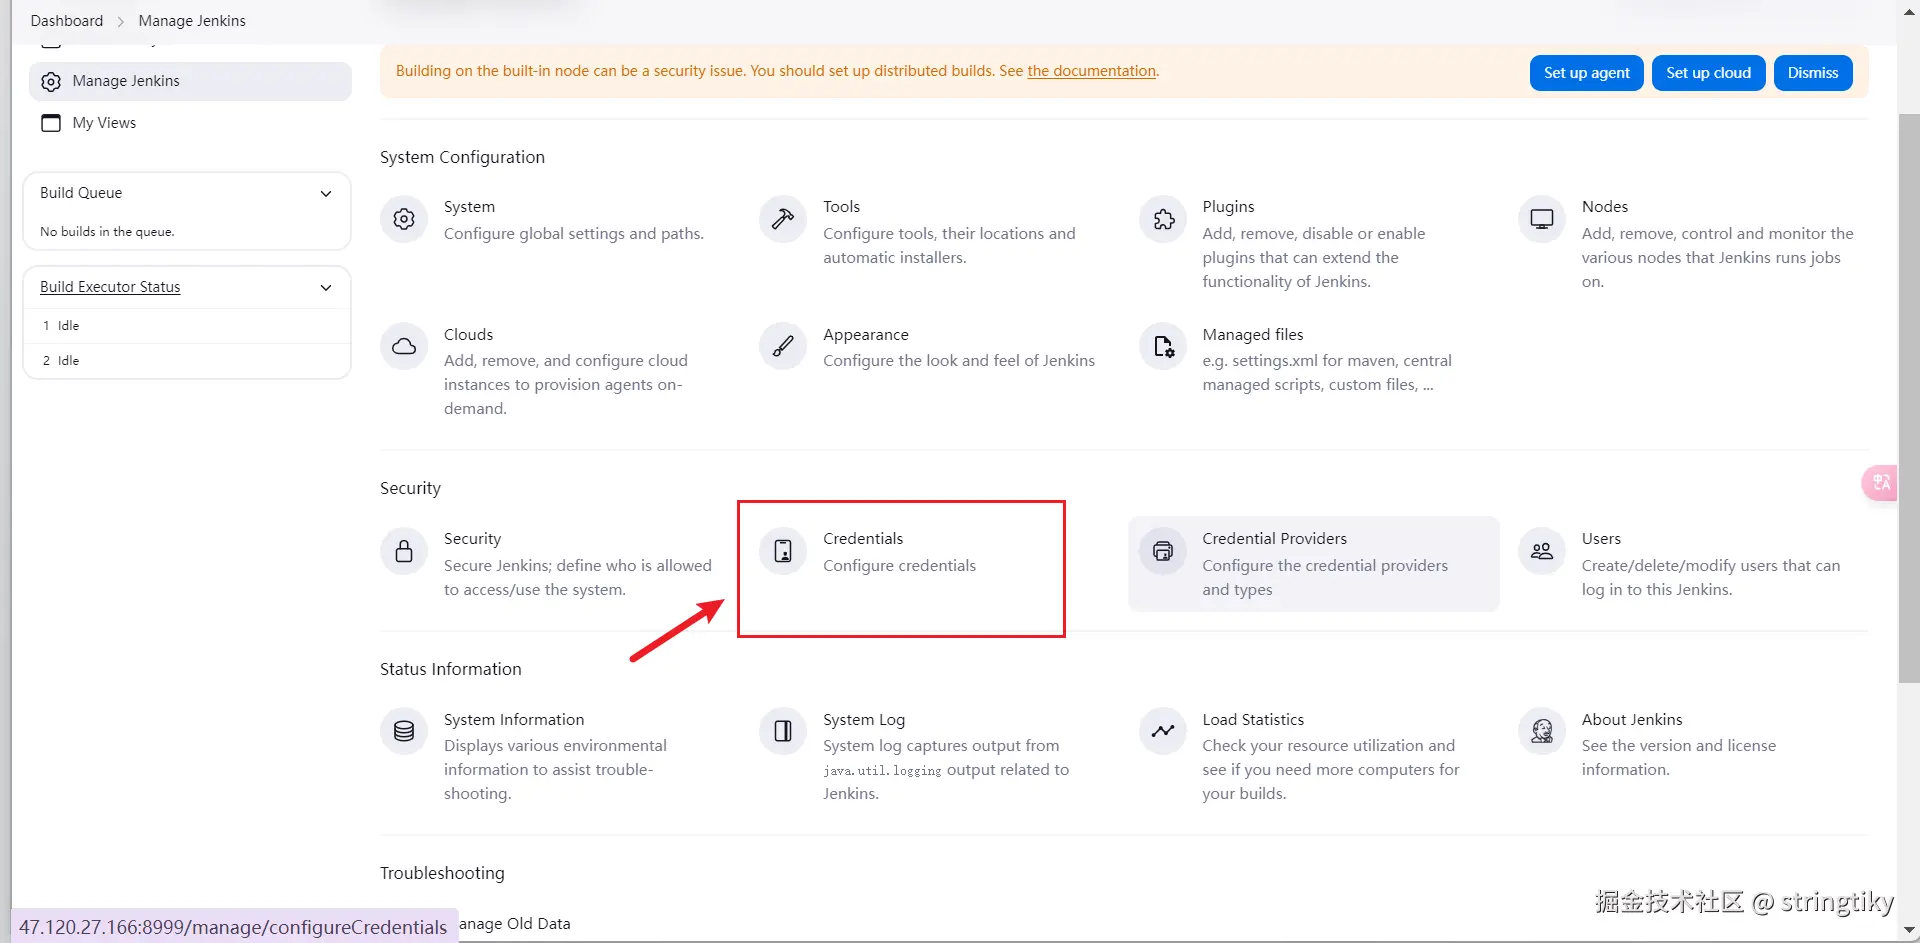The height and width of the screenshot is (943, 1920).
Task: Open My Views in the sidebar
Action: (x=104, y=123)
